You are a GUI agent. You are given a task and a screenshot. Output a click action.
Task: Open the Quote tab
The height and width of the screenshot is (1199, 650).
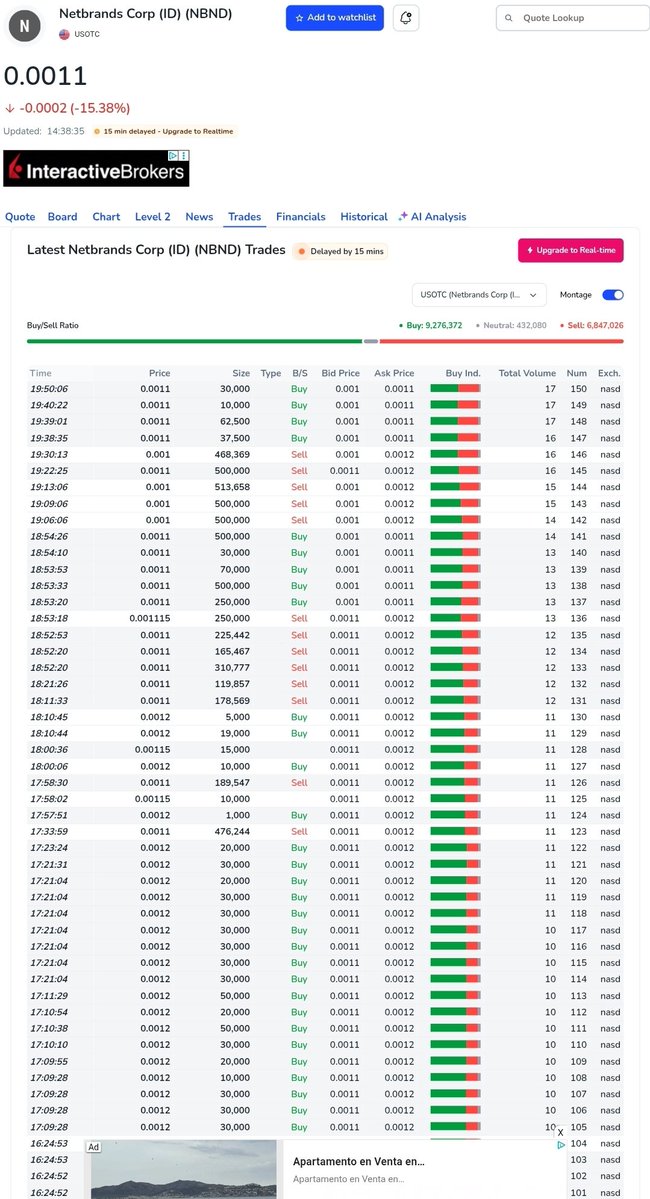(20, 216)
